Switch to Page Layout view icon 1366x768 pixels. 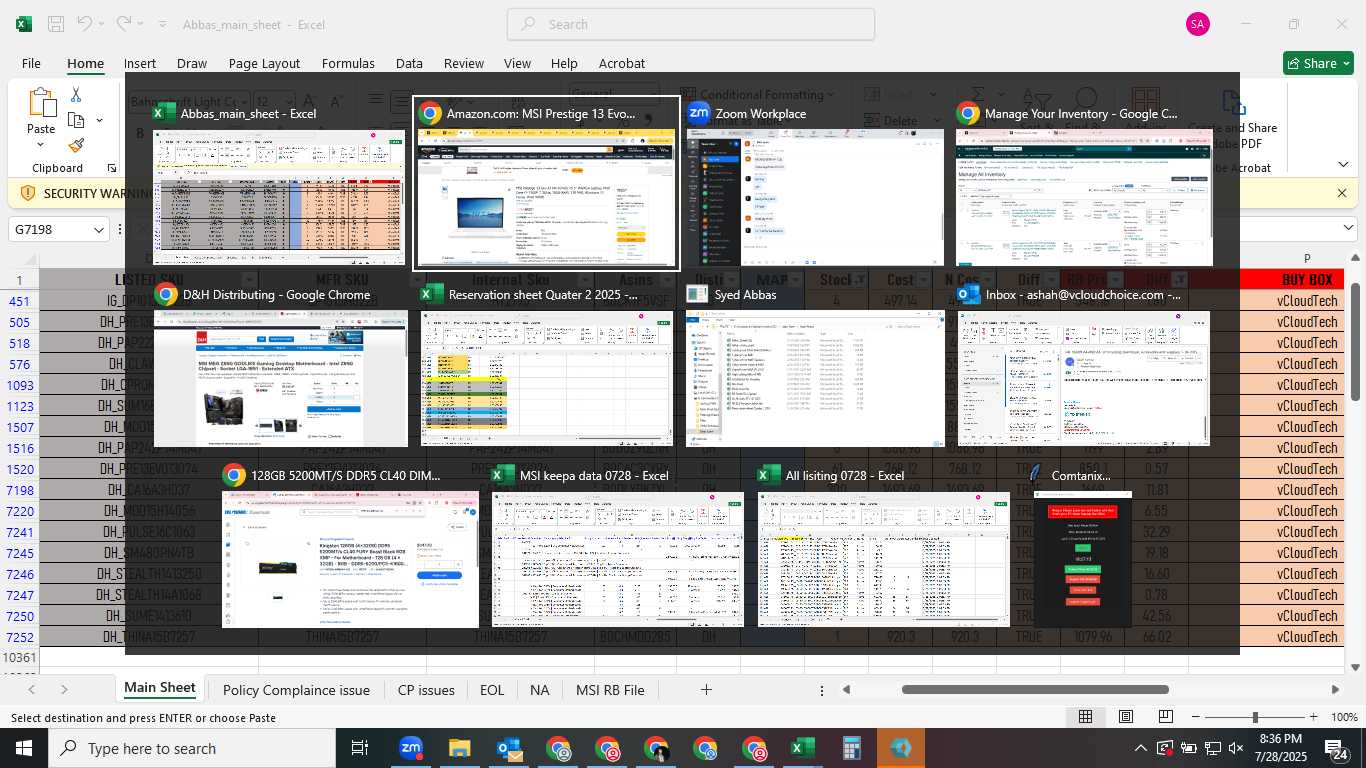pyautogui.click(x=1126, y=717)
